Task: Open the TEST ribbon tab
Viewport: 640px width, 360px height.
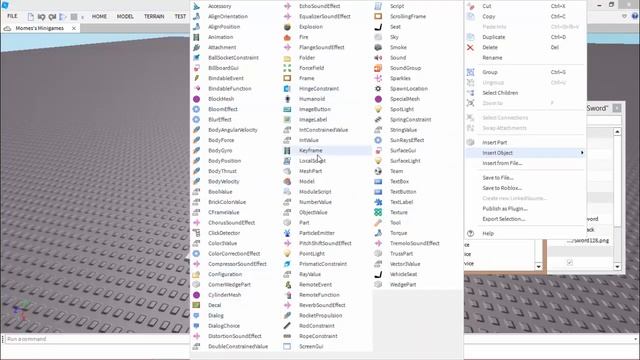Action: (x=180, y=16)
